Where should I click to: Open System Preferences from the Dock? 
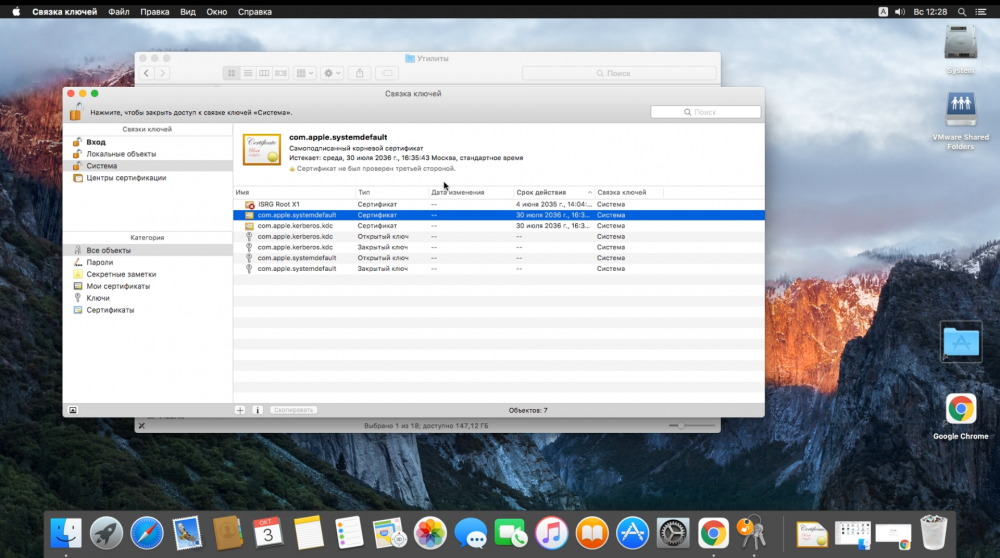673,533
